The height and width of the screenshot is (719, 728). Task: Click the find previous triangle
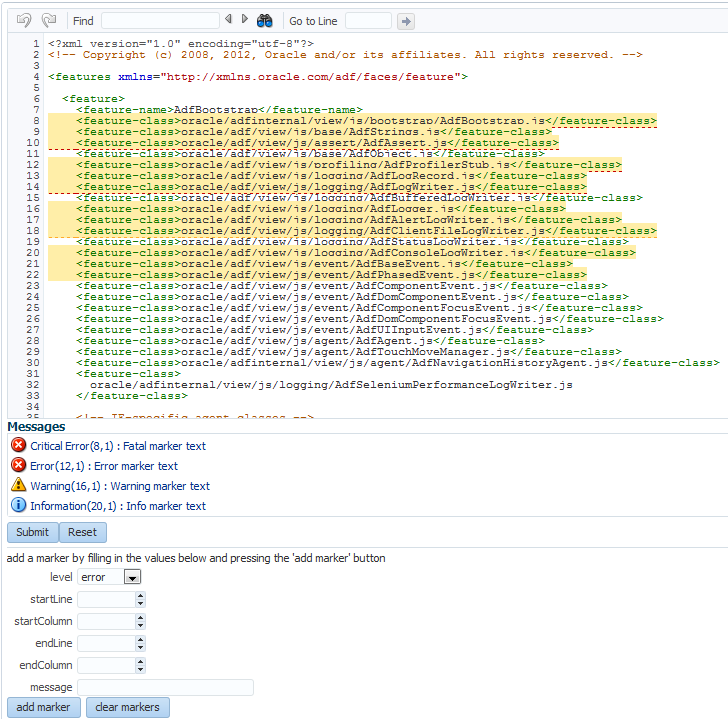229,19
